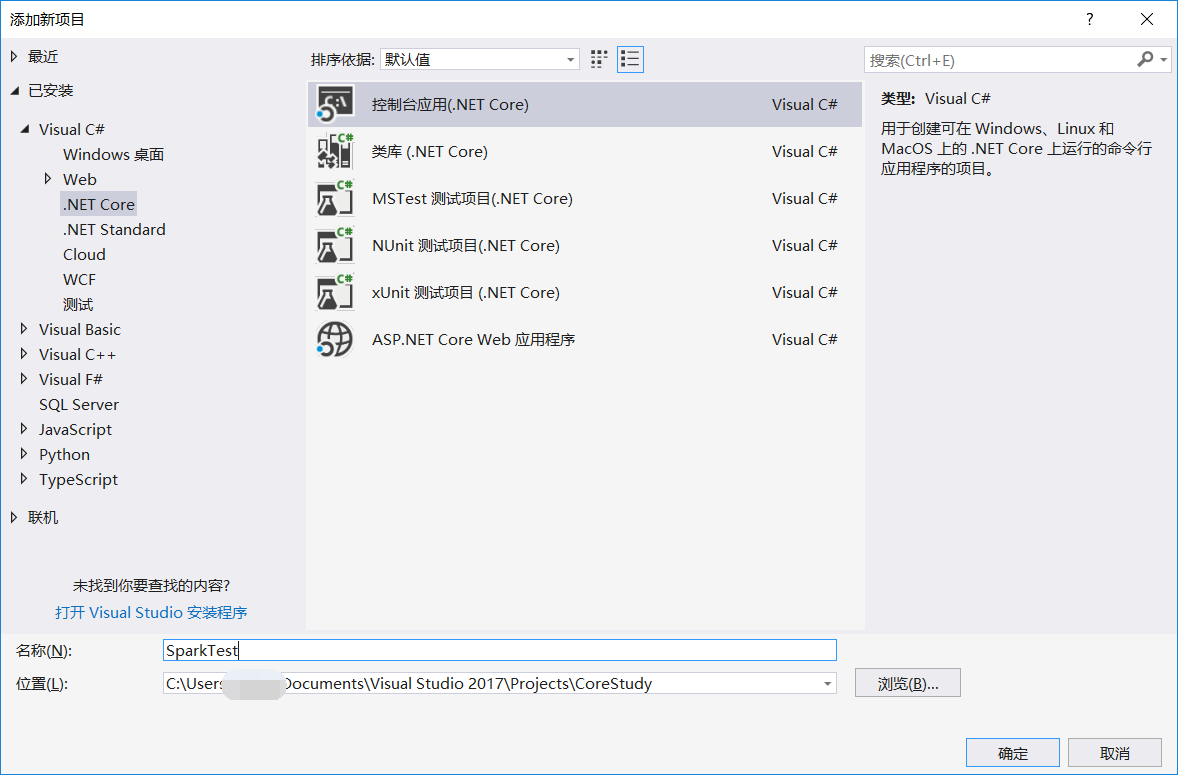Switch to medium icons list view
Image resolution: width=1178 pixels, height=775 pixels.
click(x=630, y=59)
